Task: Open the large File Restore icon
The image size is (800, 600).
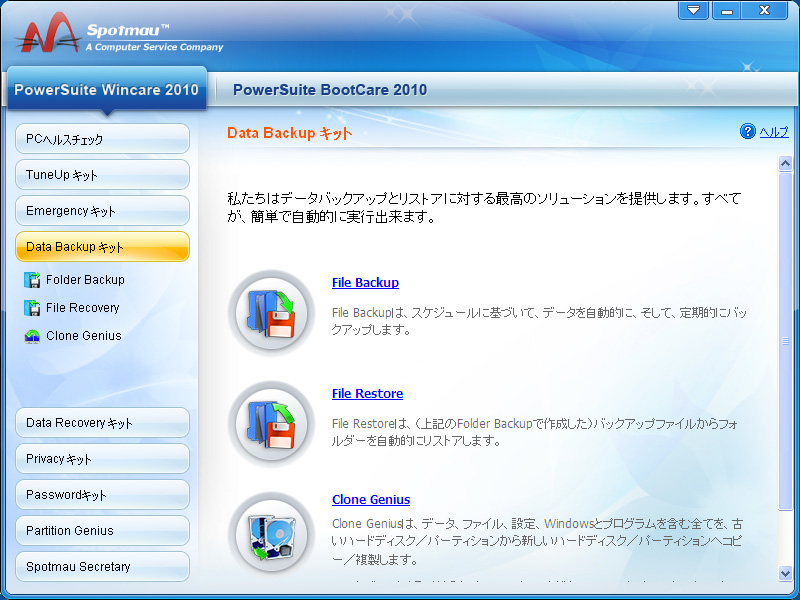Action: point(271,424)
